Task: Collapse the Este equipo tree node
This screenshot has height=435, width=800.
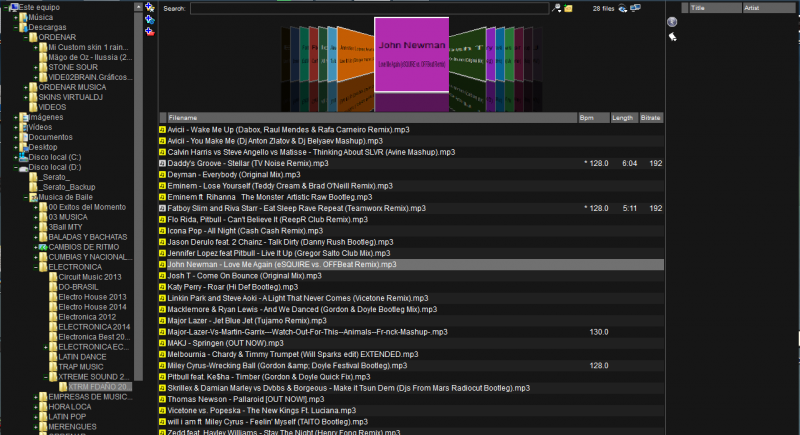Action: [5, 7]
